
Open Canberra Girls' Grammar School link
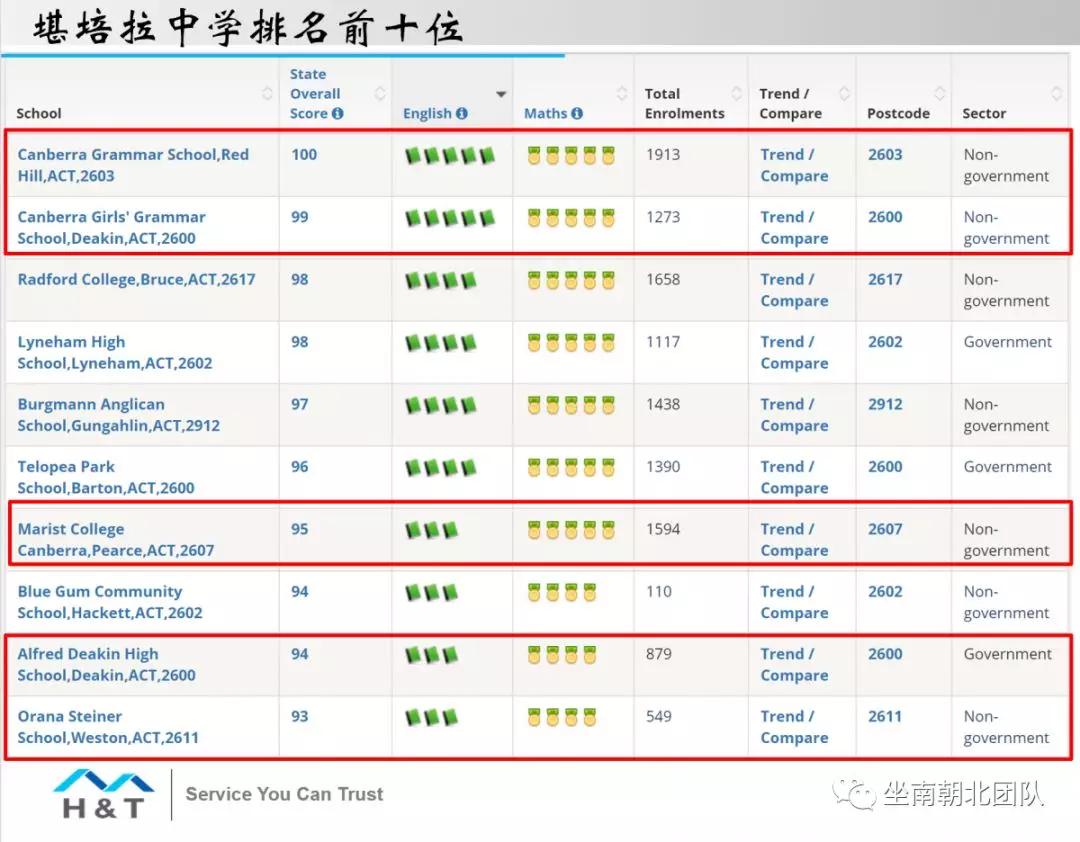point(112,227)
